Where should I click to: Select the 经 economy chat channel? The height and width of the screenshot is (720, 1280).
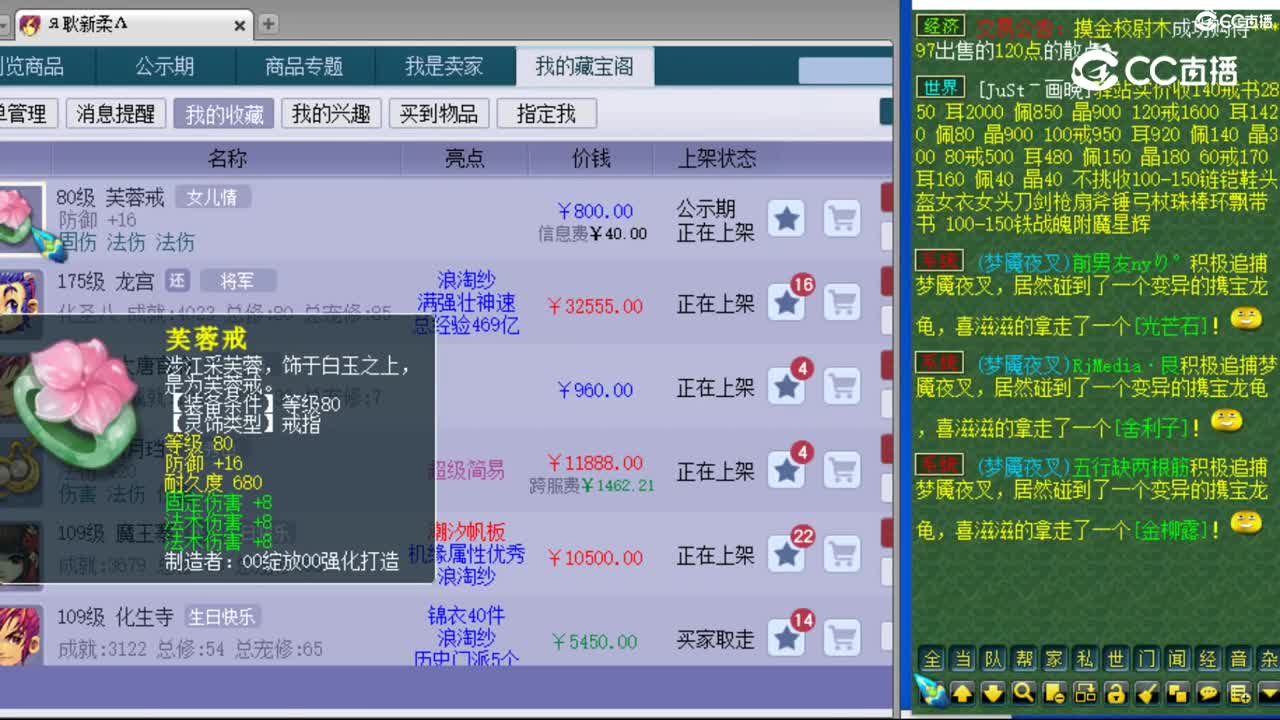pos(1208,659)
